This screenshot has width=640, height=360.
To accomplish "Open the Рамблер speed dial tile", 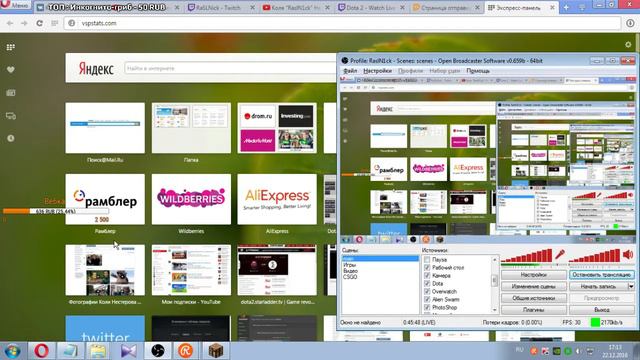I will [105, 199].
